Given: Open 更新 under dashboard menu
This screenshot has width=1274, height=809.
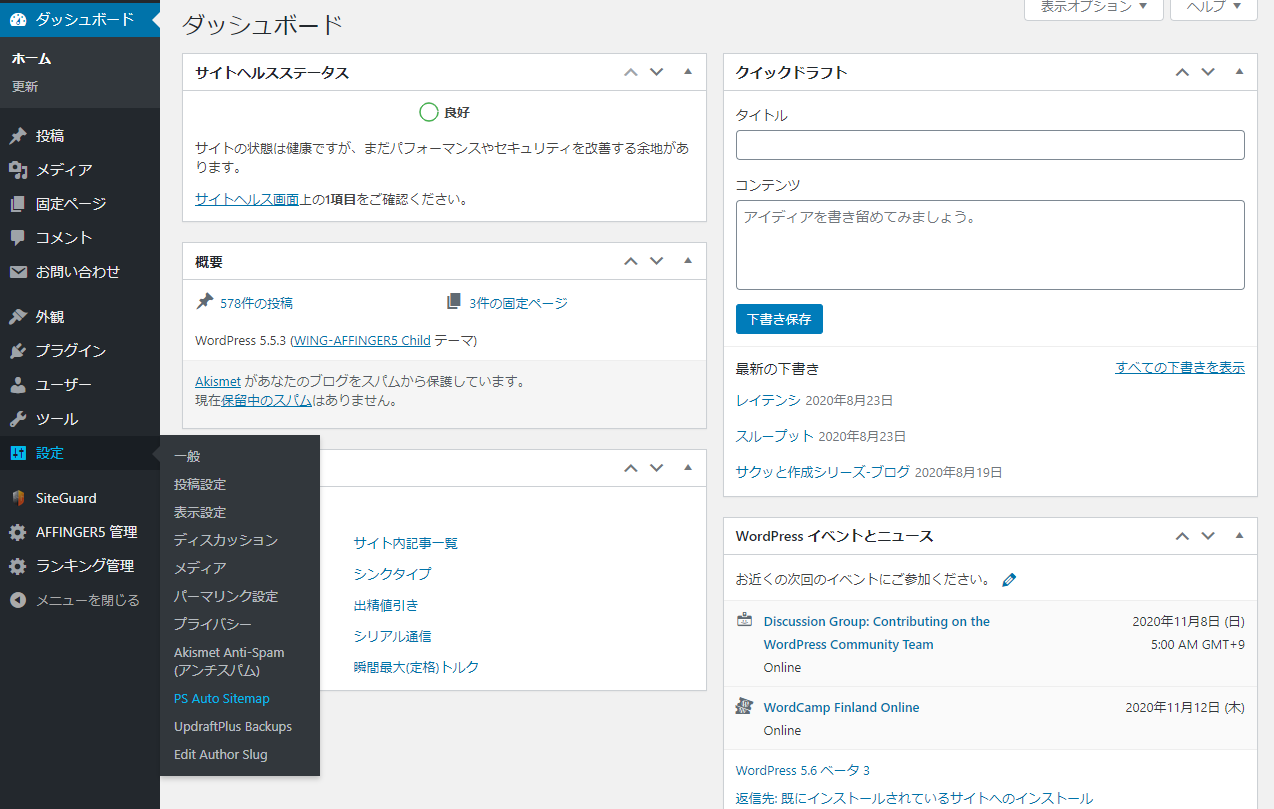Looking at the screenshot, I should 25,87.
